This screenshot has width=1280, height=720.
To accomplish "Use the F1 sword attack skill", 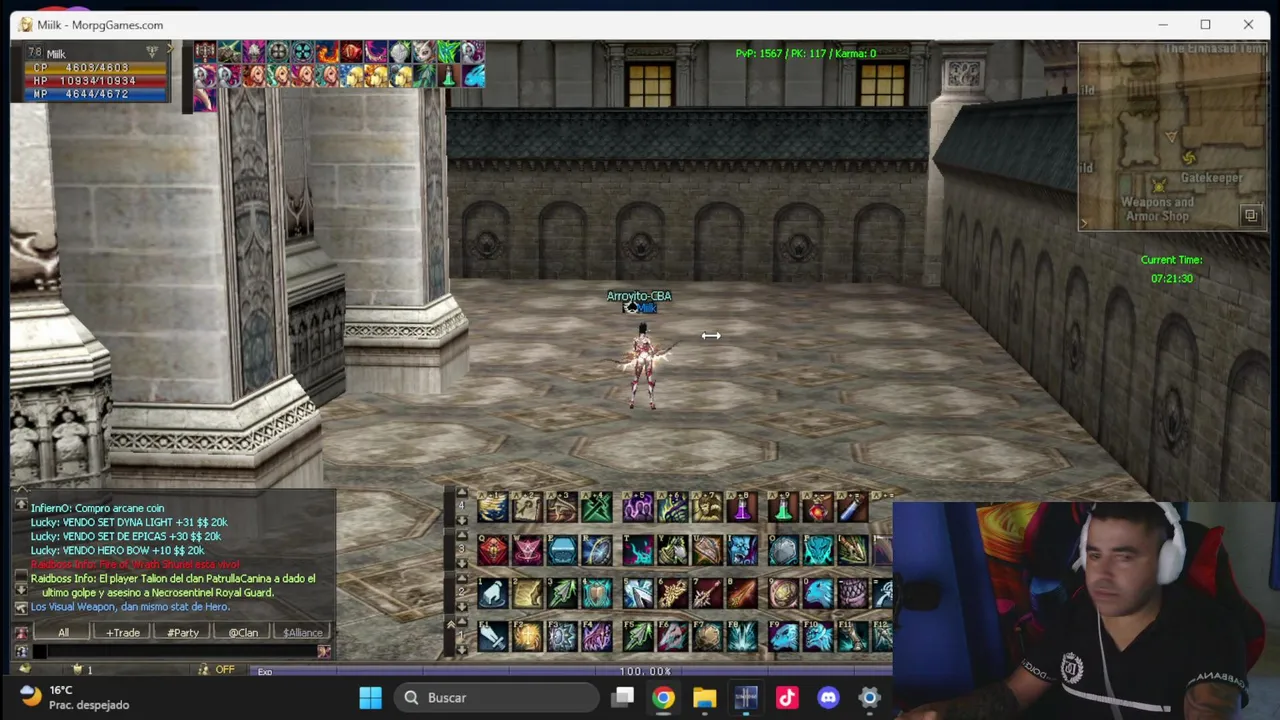I will click(493, 636).
